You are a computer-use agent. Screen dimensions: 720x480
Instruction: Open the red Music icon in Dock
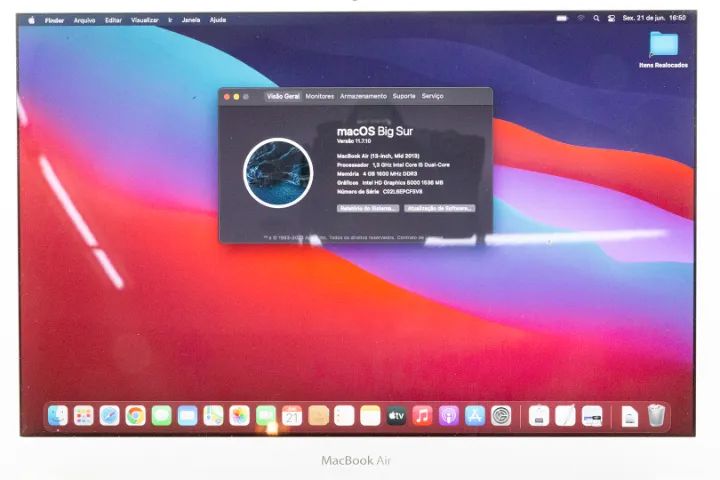coord(422,416)
